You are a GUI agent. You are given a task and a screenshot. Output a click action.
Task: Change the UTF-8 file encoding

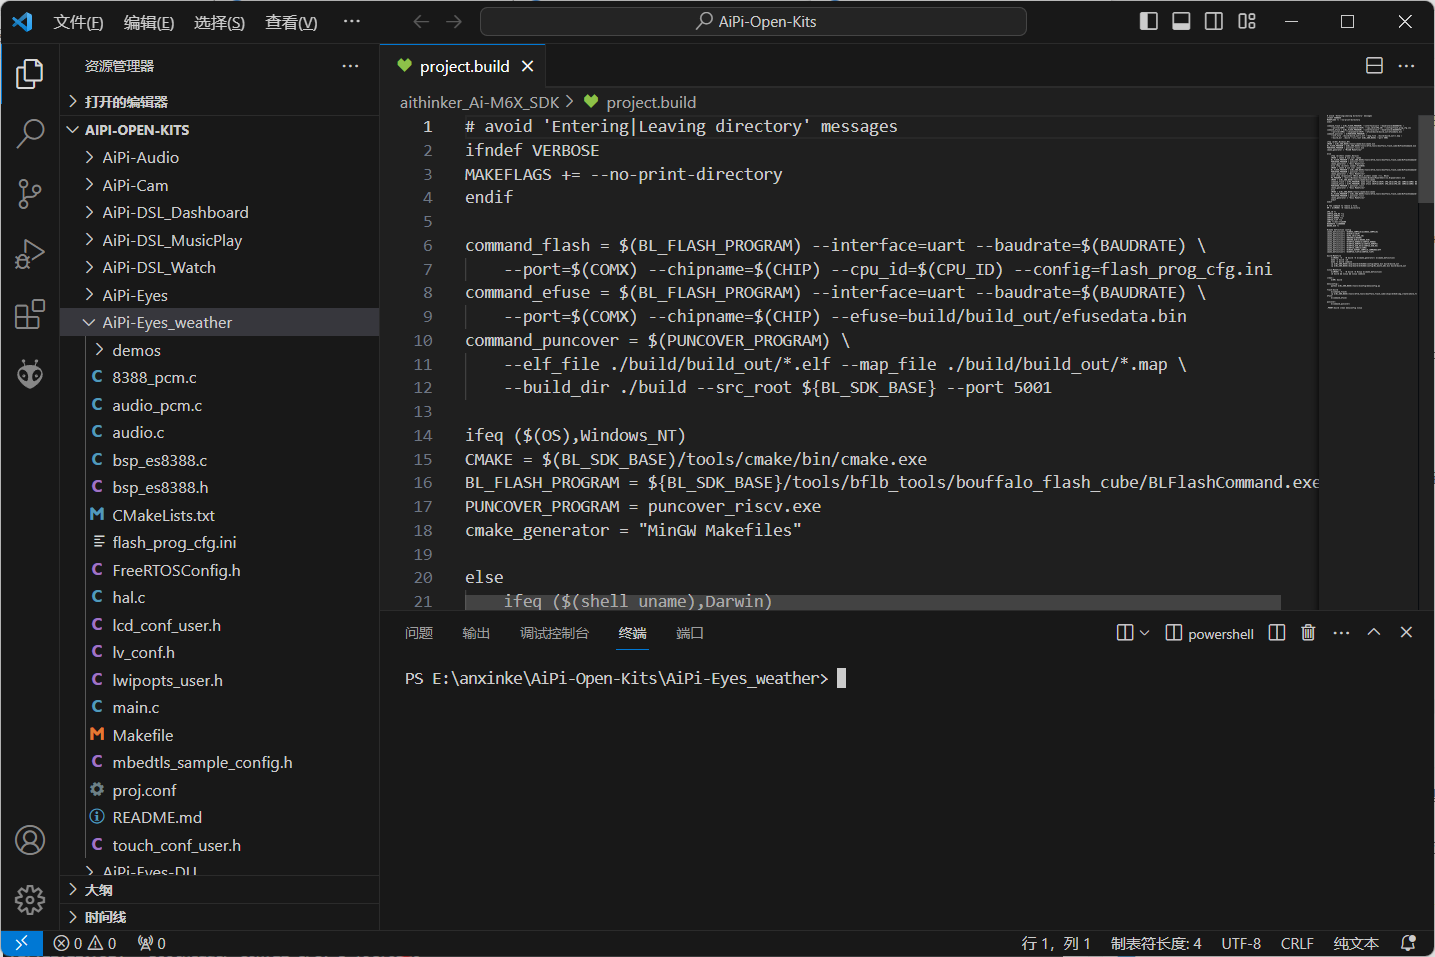(1241, 943)
